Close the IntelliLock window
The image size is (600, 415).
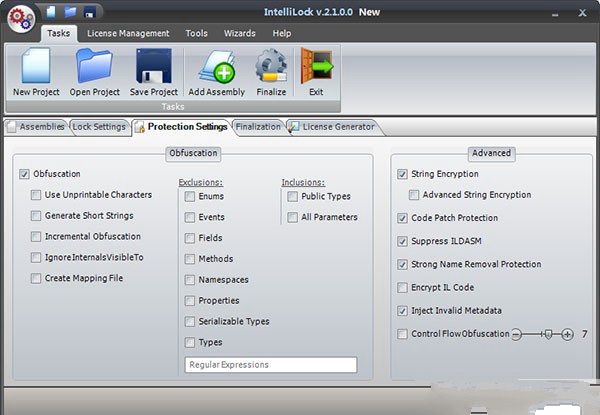pyautogui.click(x=582, y=13)
